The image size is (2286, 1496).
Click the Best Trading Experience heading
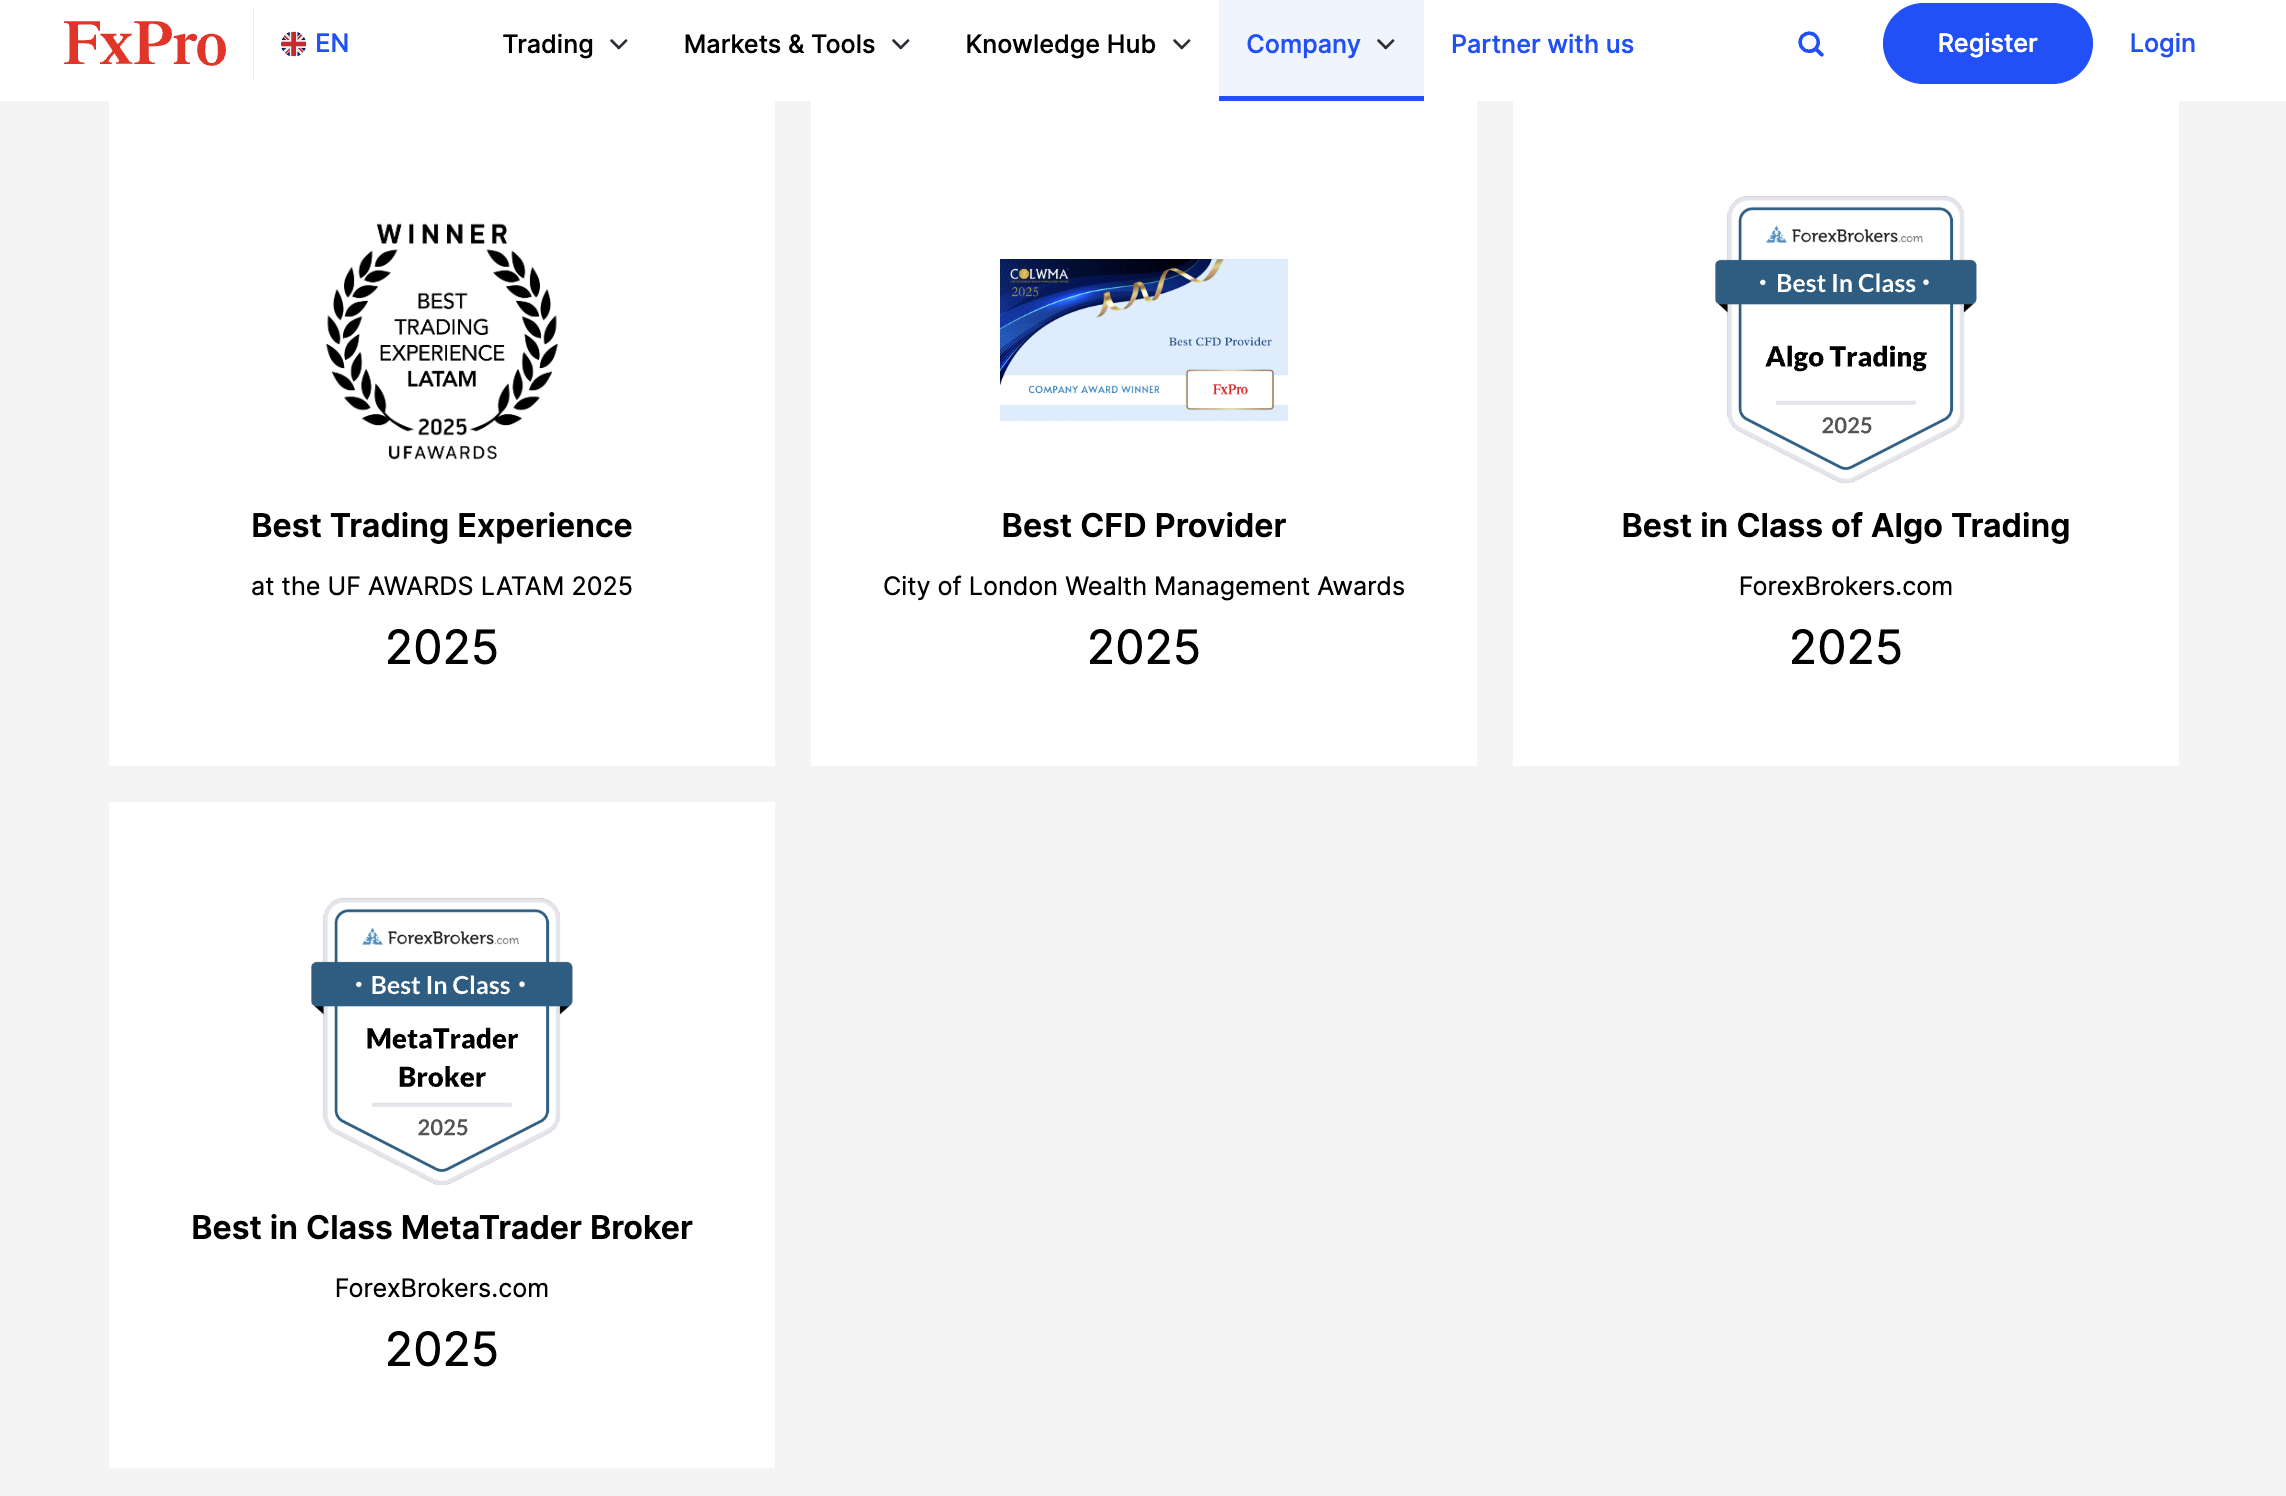tap(441, 526)
